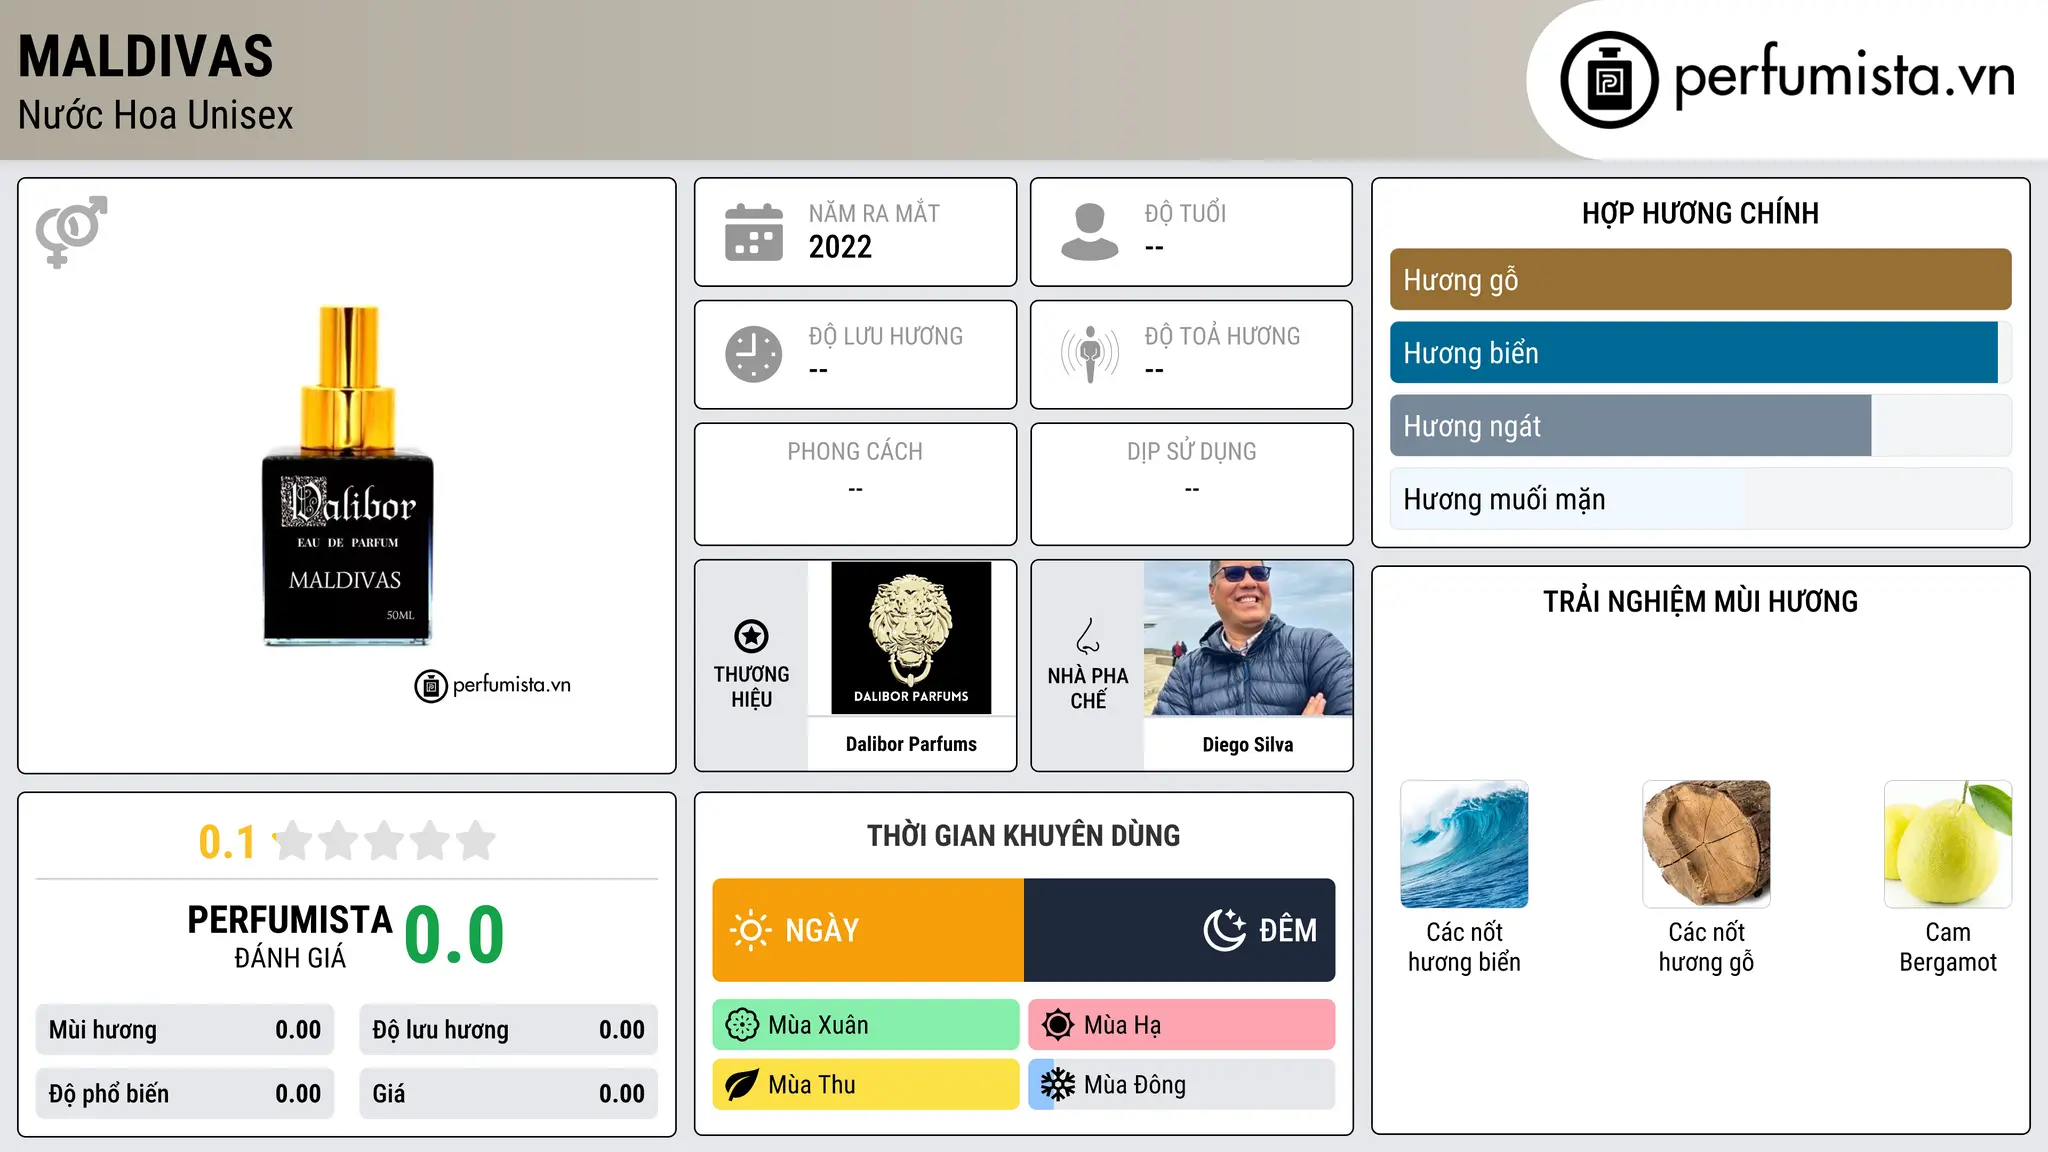Click the moon icon in the Đêm block
The height and width of the screenshot is (1152, 2048).
tap(1224, 930)
